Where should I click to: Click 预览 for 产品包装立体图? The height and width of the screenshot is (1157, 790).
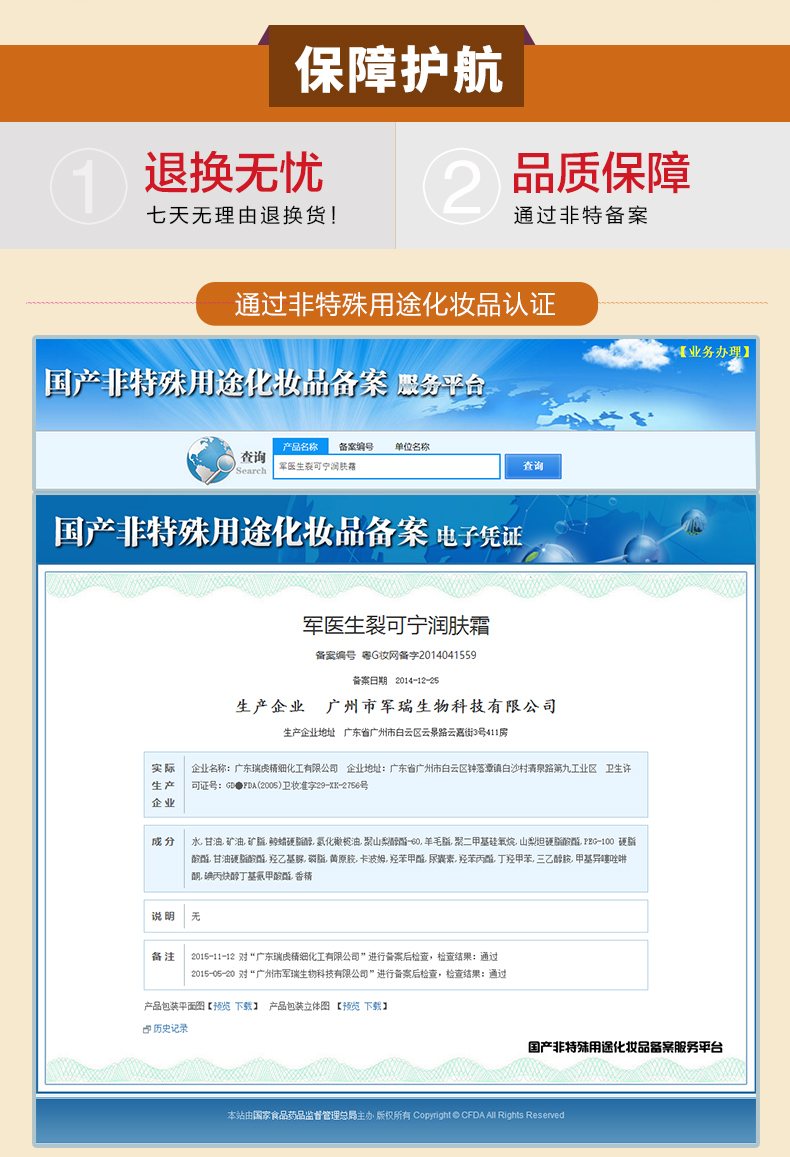click(351, 1006)
